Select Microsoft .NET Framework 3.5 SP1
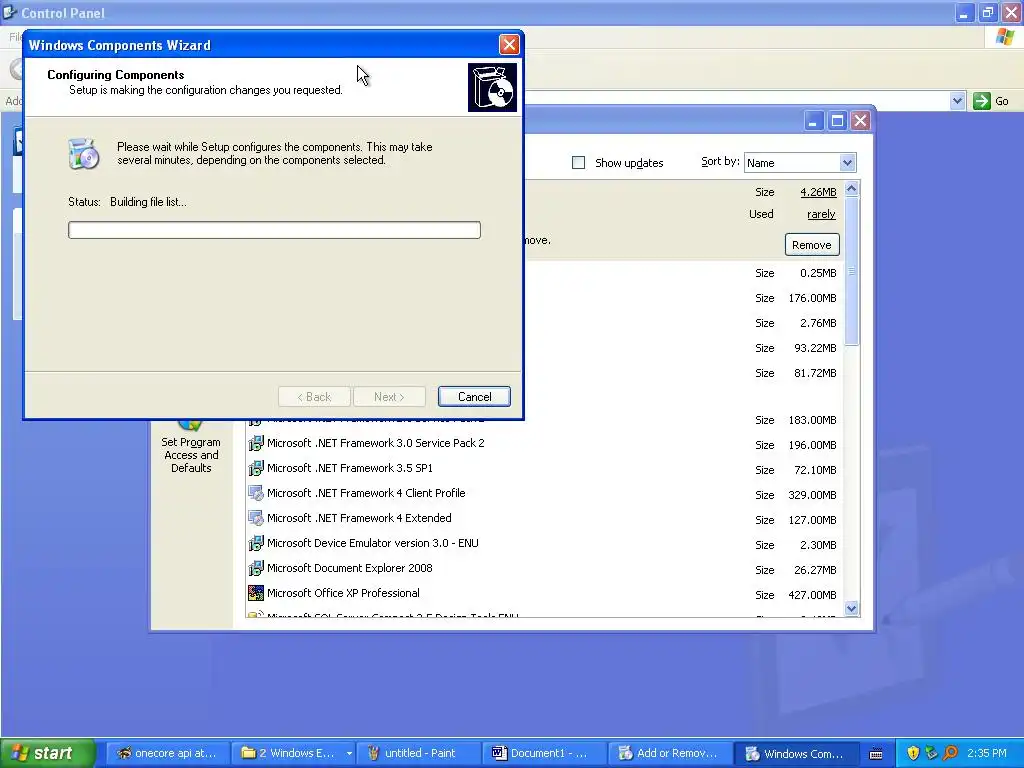Image resolution: width=1024 pixels, height=768 pixels. (349, 468)
